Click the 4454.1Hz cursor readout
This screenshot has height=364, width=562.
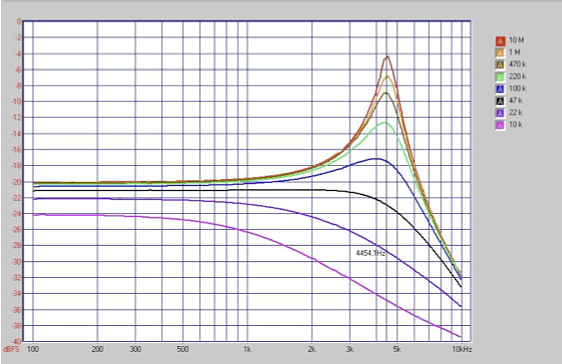click(x=371, y=253)
